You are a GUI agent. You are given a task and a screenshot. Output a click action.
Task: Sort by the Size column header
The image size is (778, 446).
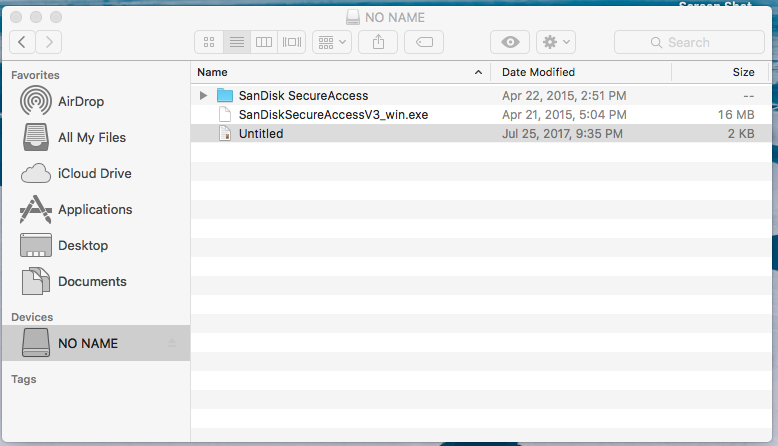(720, 72)
